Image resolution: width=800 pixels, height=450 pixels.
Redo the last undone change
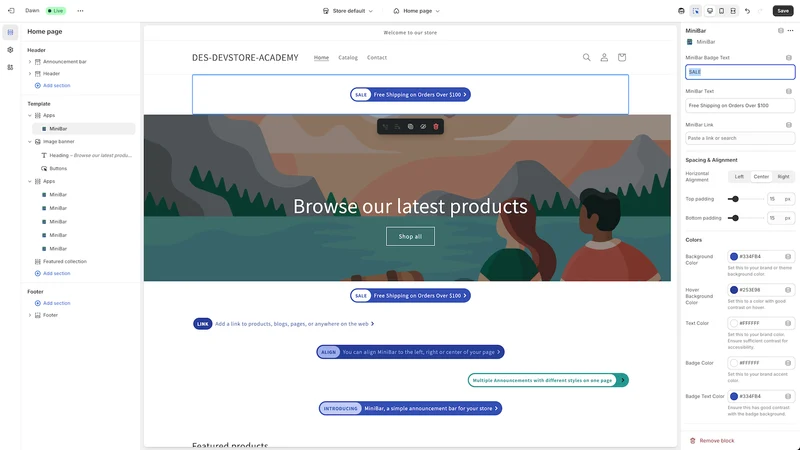click(x=760, y=11)
